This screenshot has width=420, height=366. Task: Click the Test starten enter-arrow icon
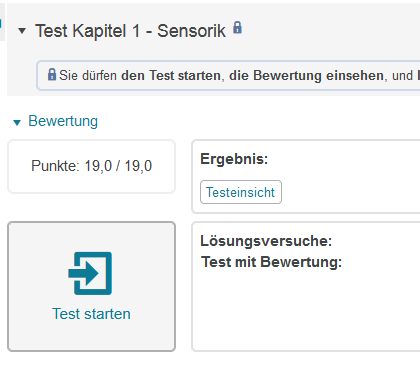[x=90, y=273]
